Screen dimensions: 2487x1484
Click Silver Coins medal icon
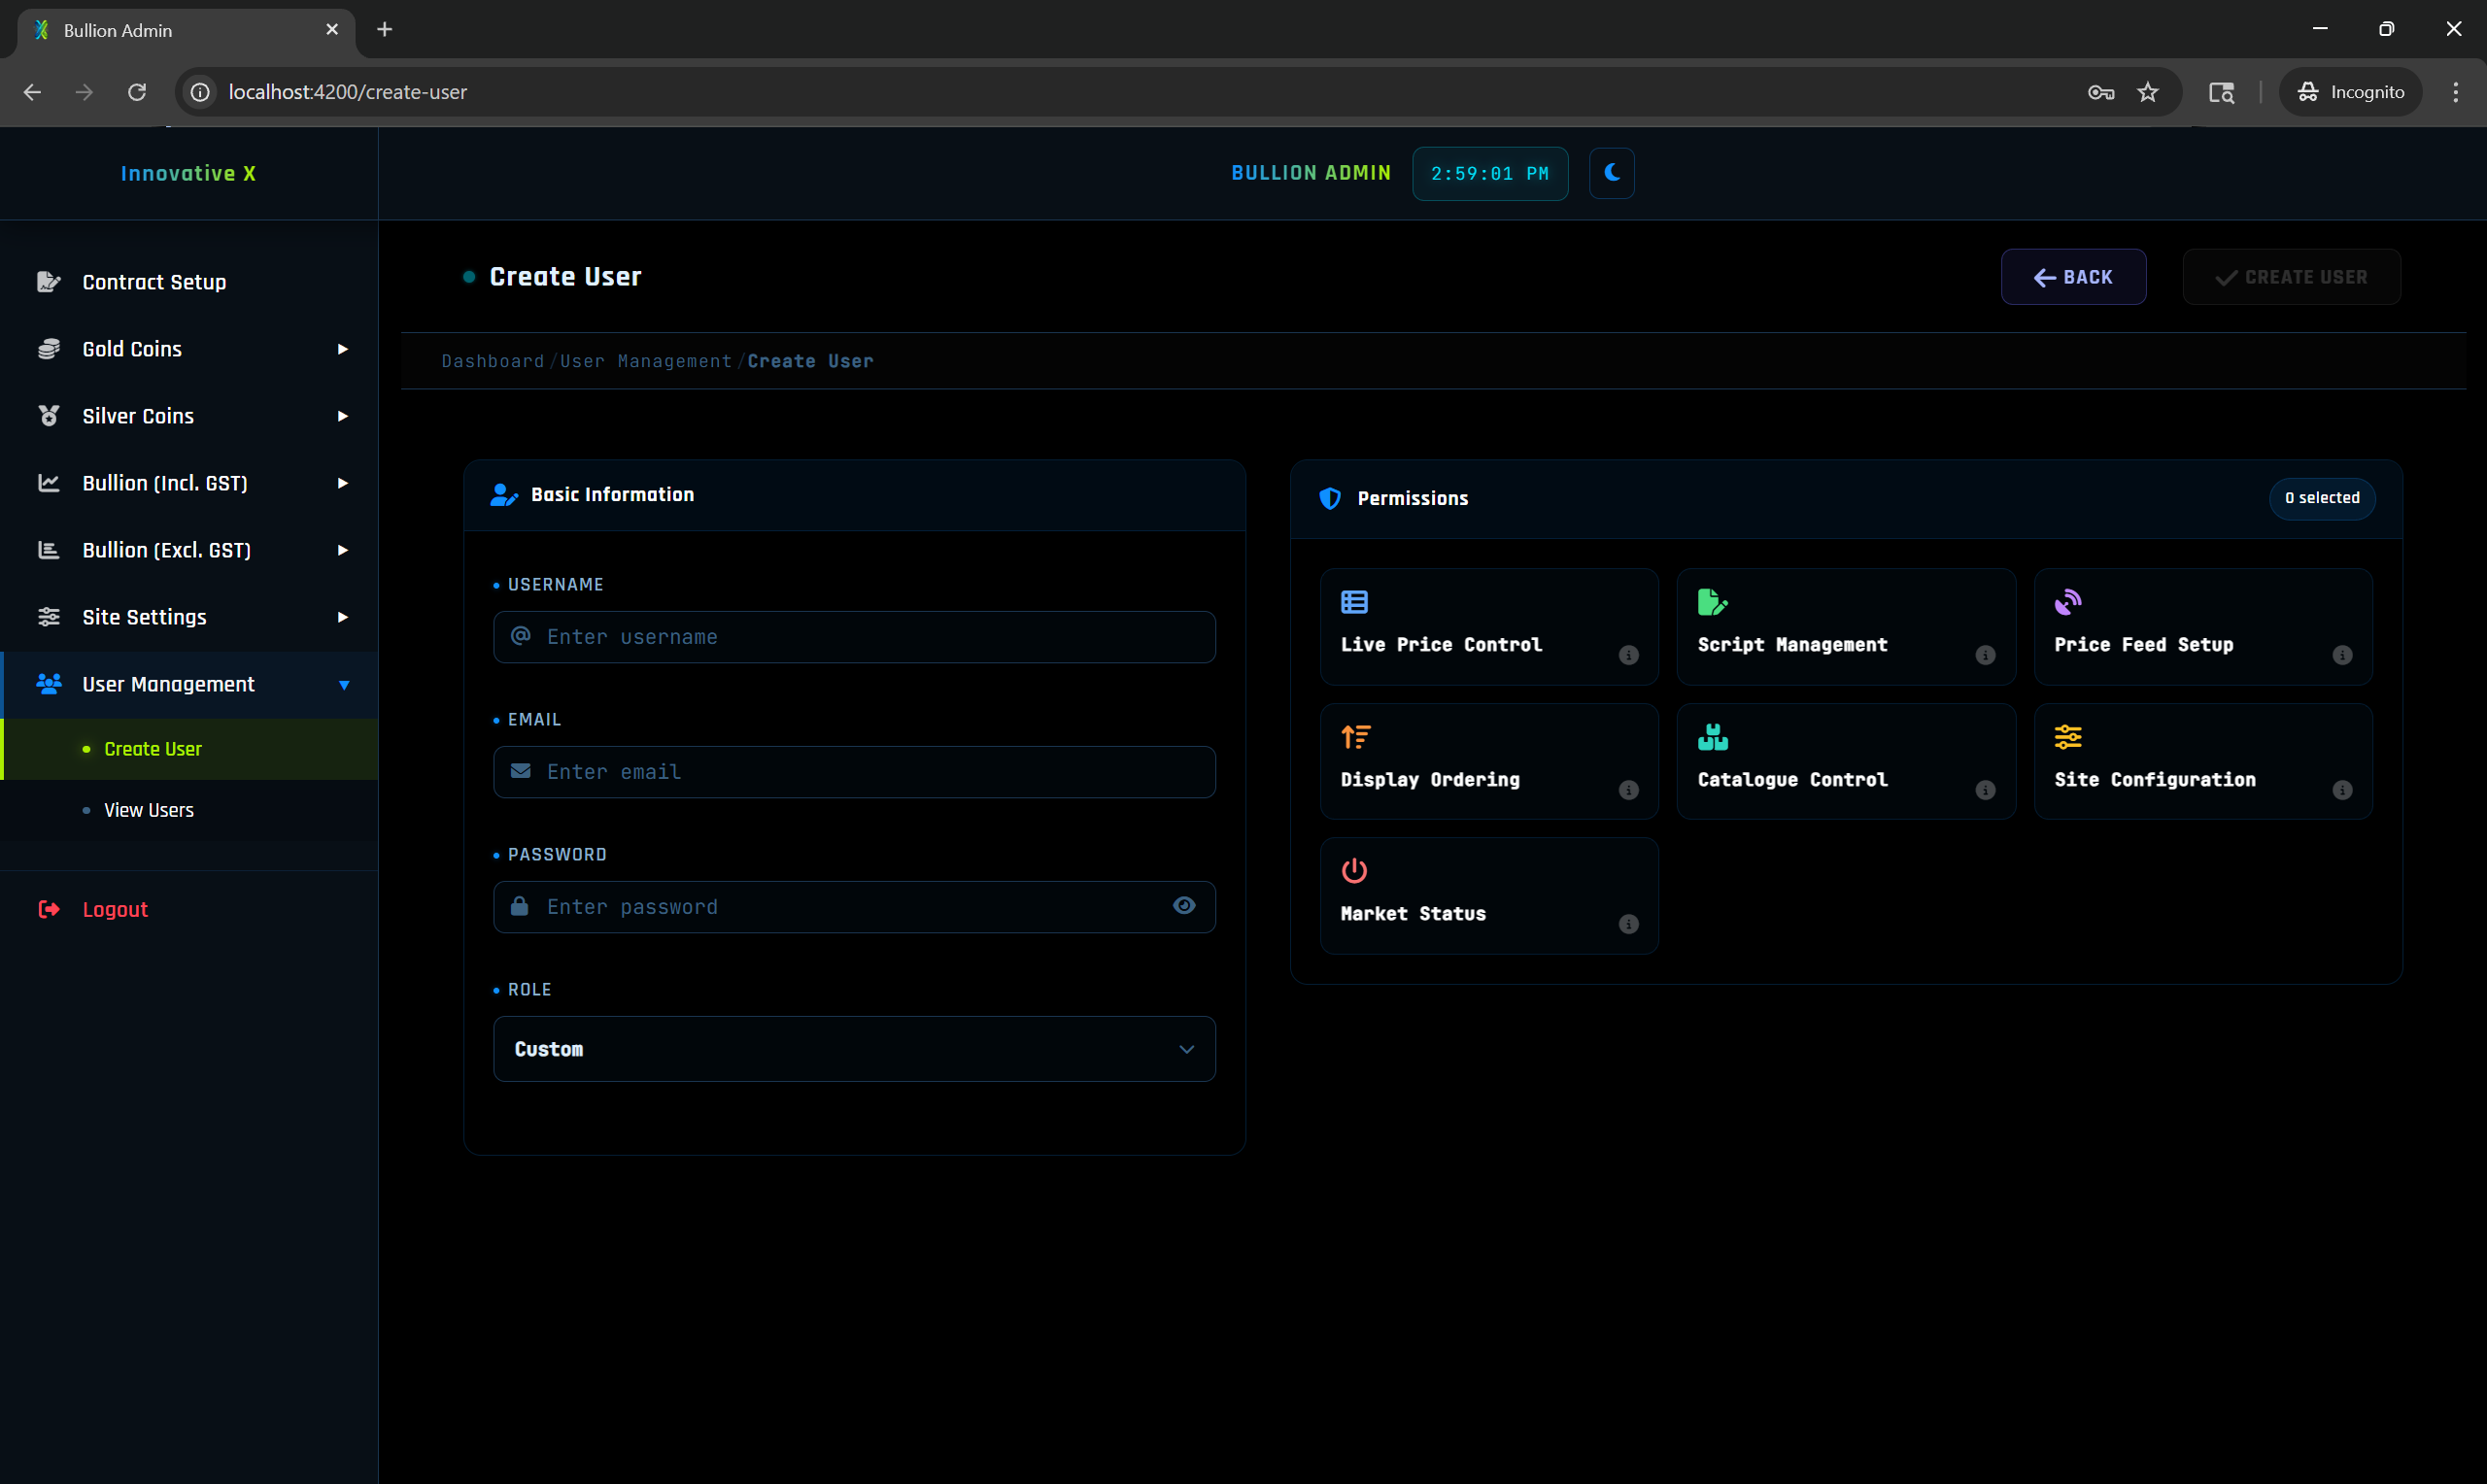pos(48,416)
